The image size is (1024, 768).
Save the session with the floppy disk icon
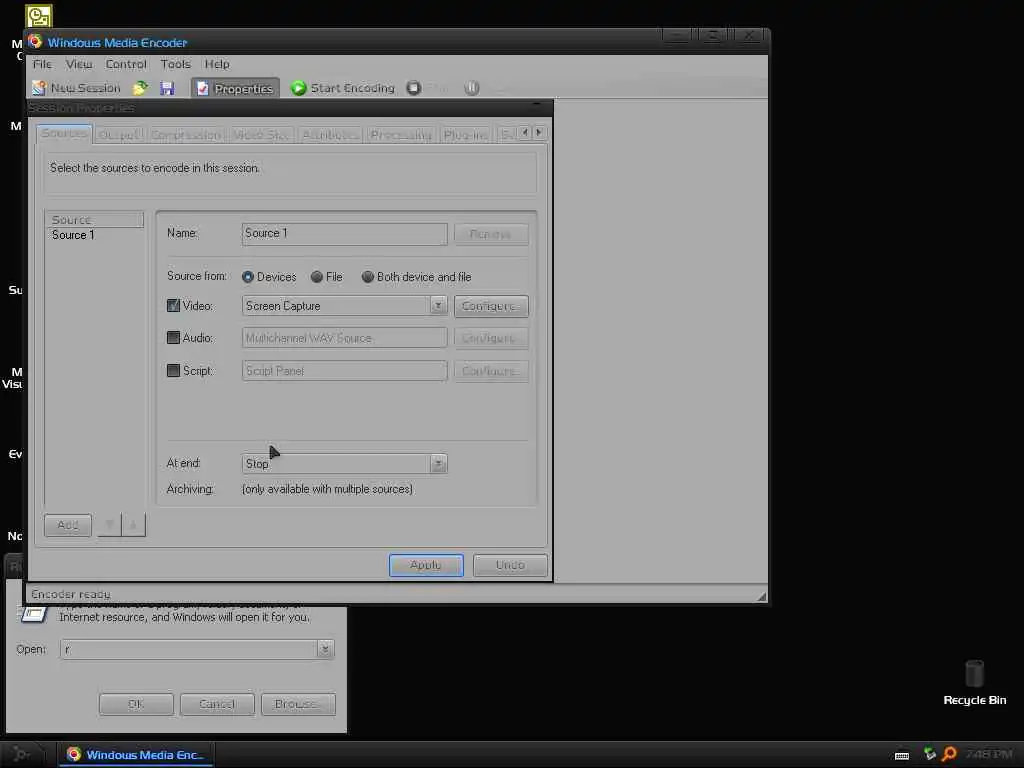click(x=167, y=88)
